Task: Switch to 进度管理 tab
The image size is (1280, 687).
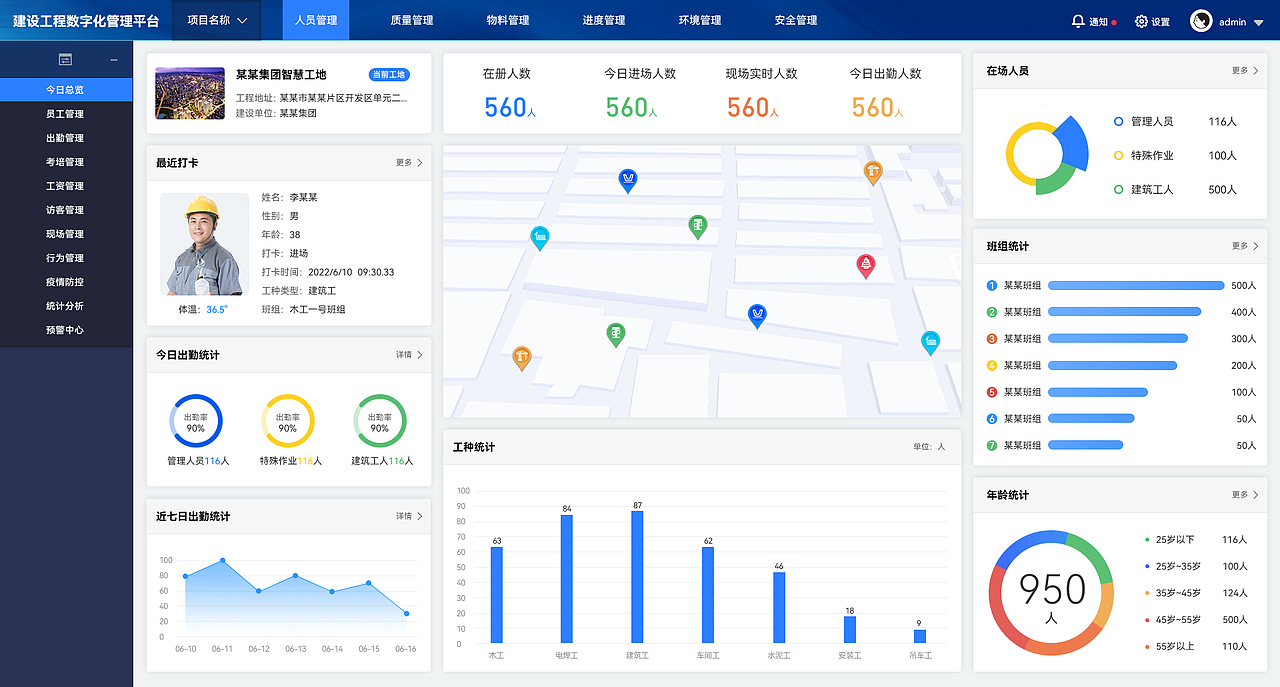Action: pyautogui.click(x=604, y=20)
